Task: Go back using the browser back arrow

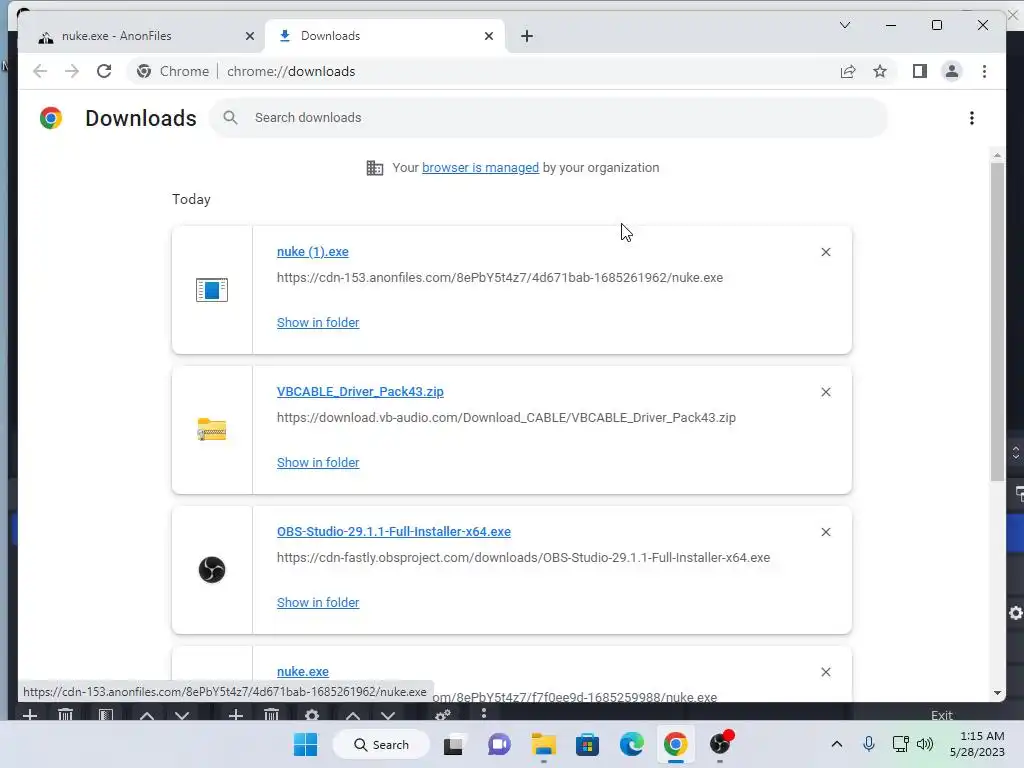Action: (x=40, y=71)
